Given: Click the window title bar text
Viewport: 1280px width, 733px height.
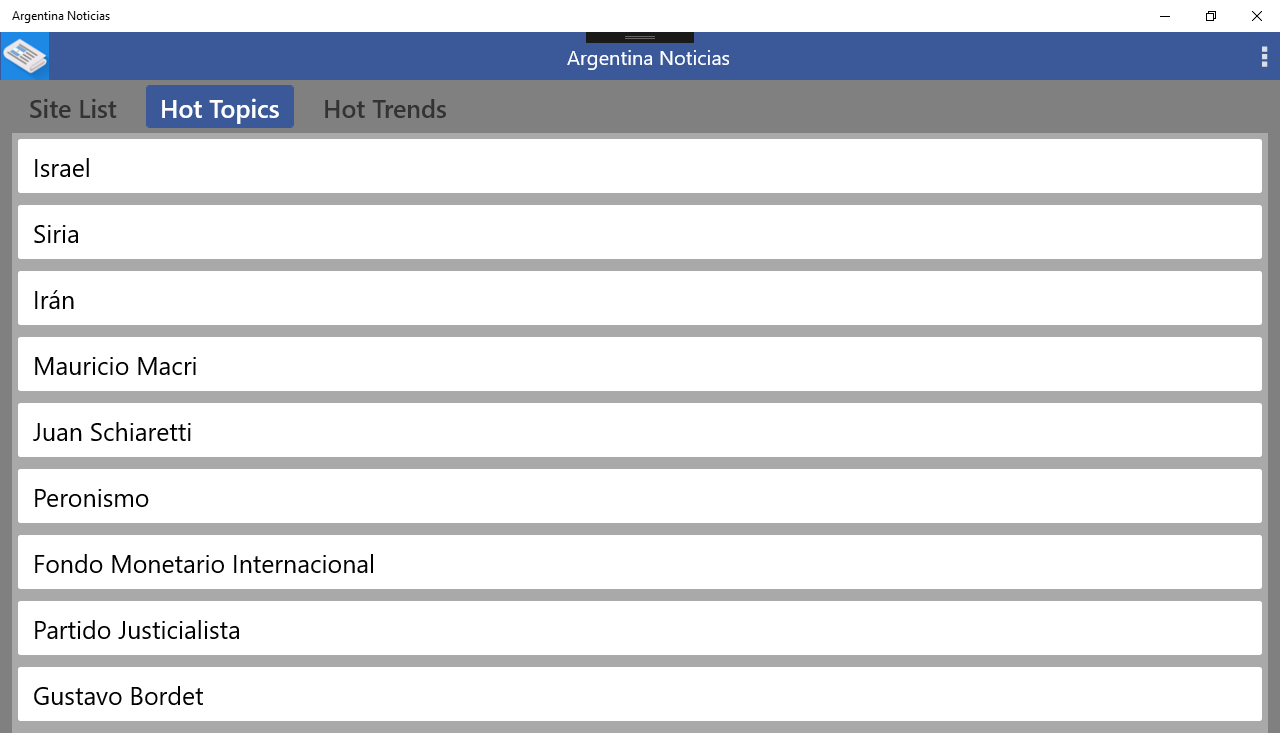Looking at the screenshot, I should tap(61, 16).
